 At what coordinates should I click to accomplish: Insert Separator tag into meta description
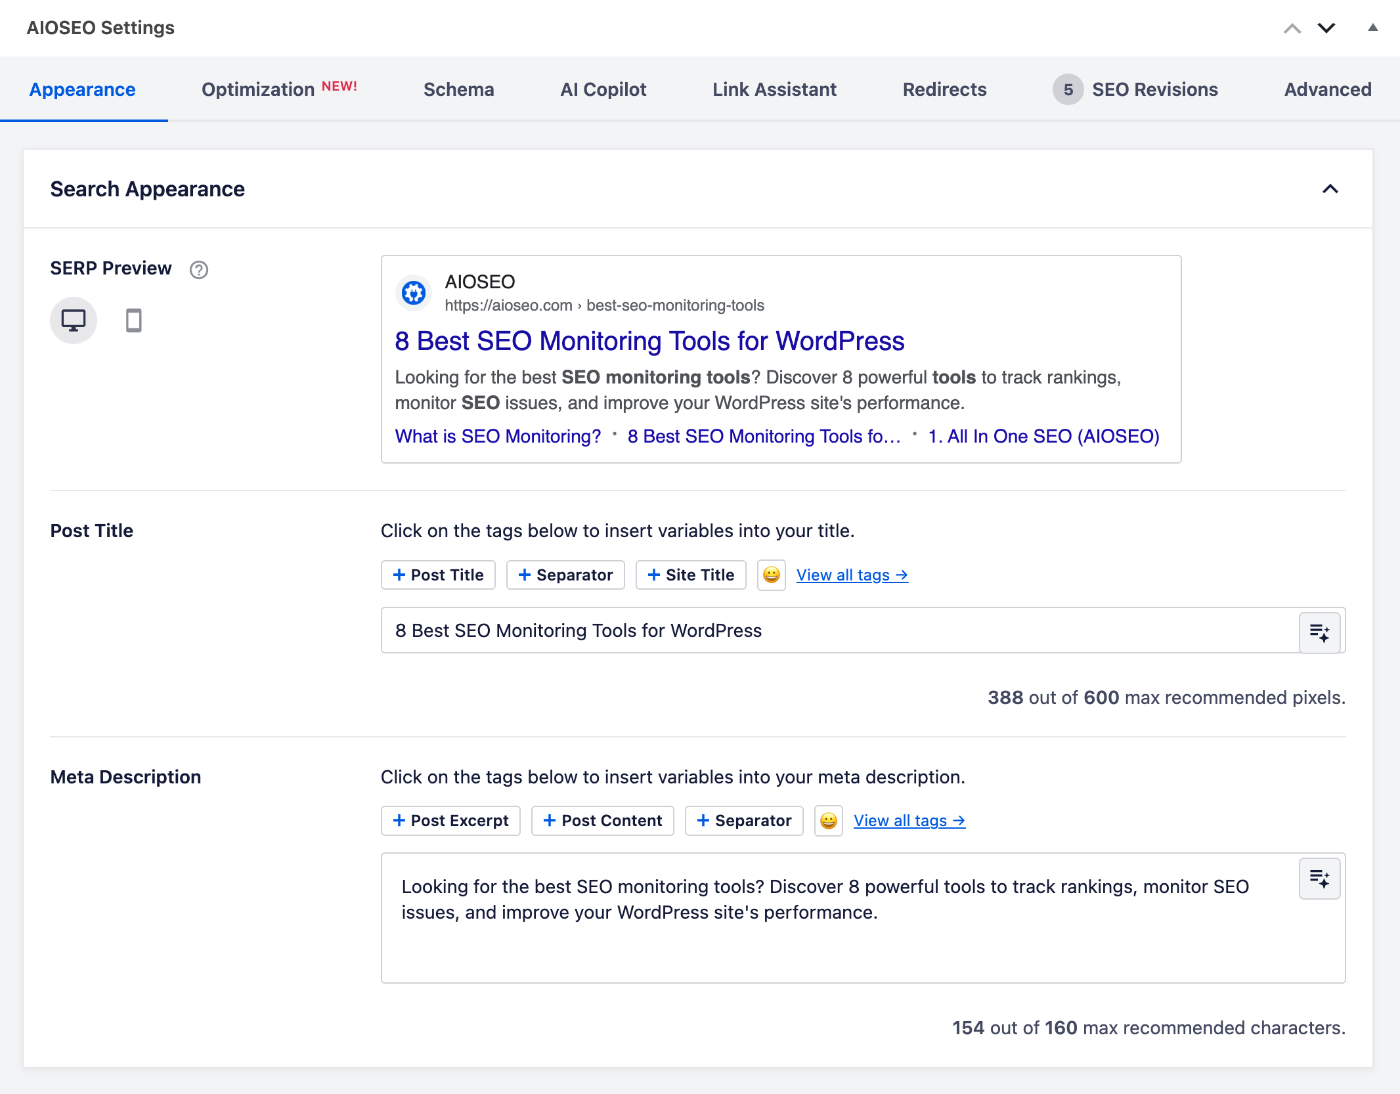pyautogui.click(x=744, y=821)
